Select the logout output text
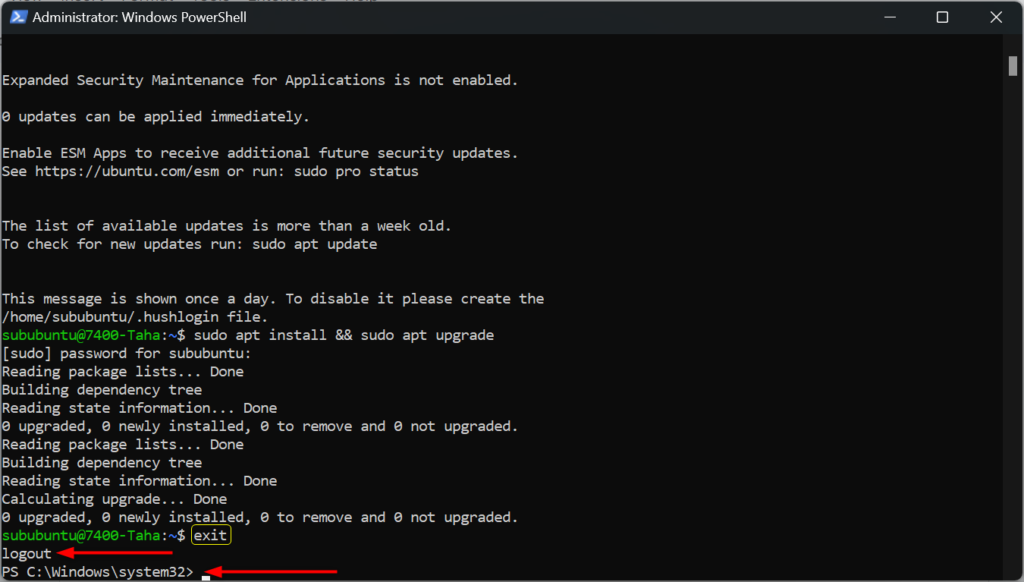 [x=27, y=553]
